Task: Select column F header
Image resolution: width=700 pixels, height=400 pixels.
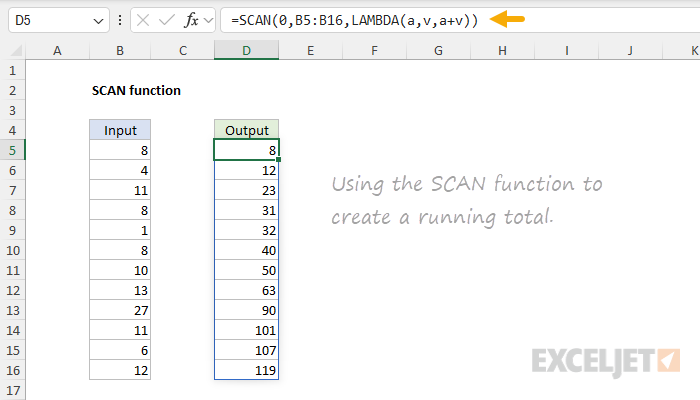Action: tap(374, 50)
